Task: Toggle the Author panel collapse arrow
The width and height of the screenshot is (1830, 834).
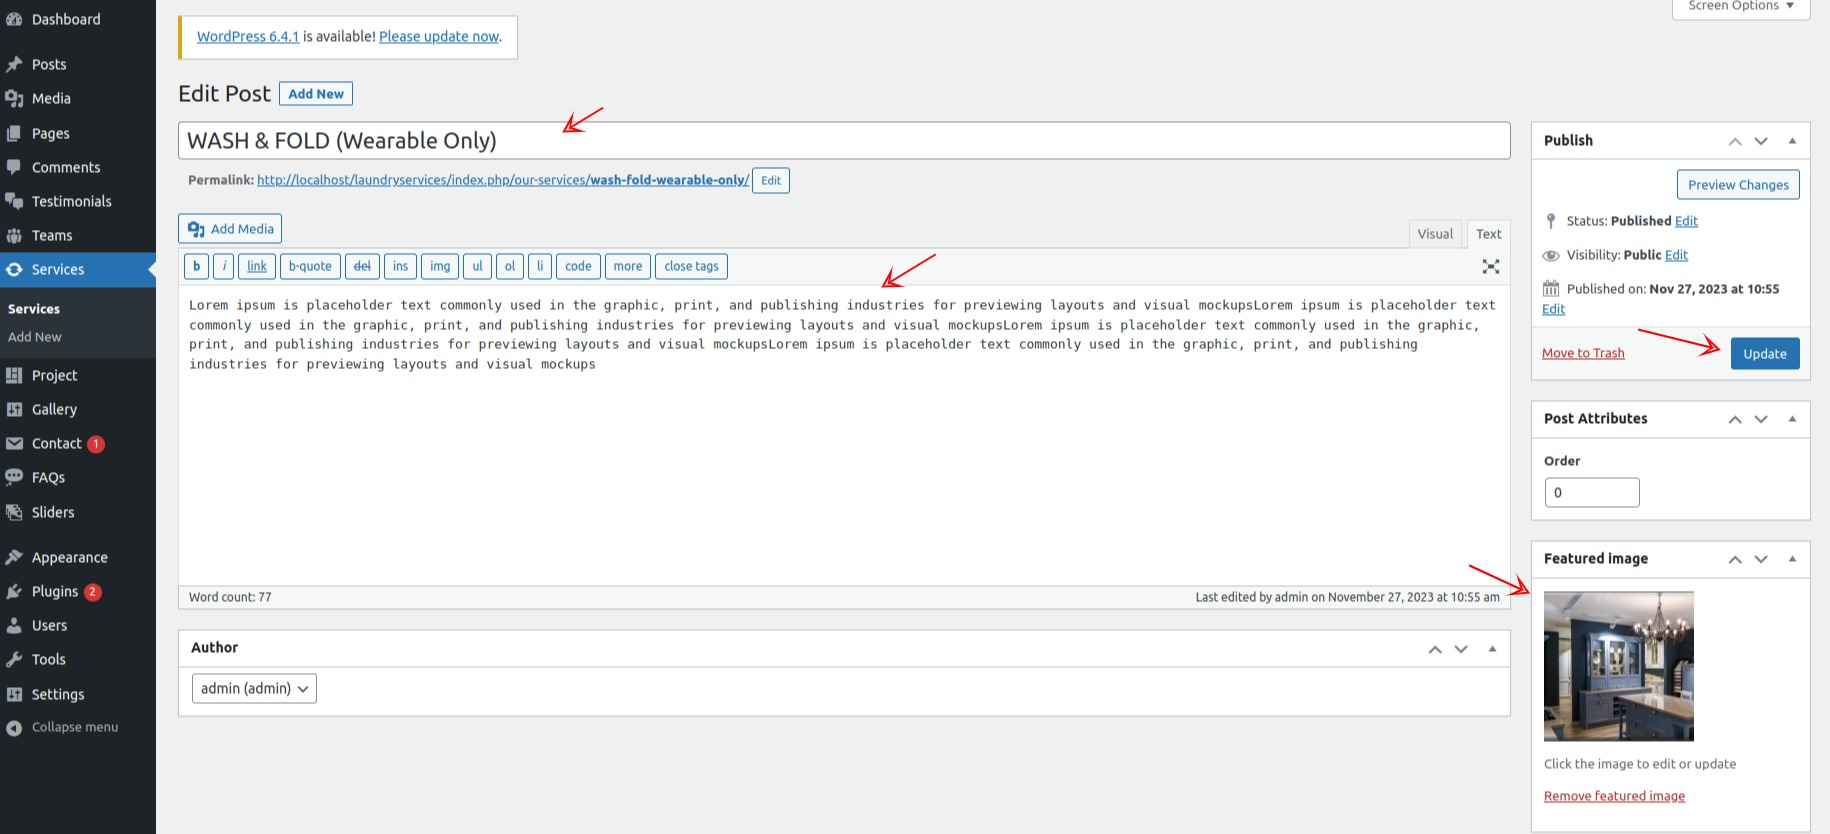Action: (x=1492, y=649)
